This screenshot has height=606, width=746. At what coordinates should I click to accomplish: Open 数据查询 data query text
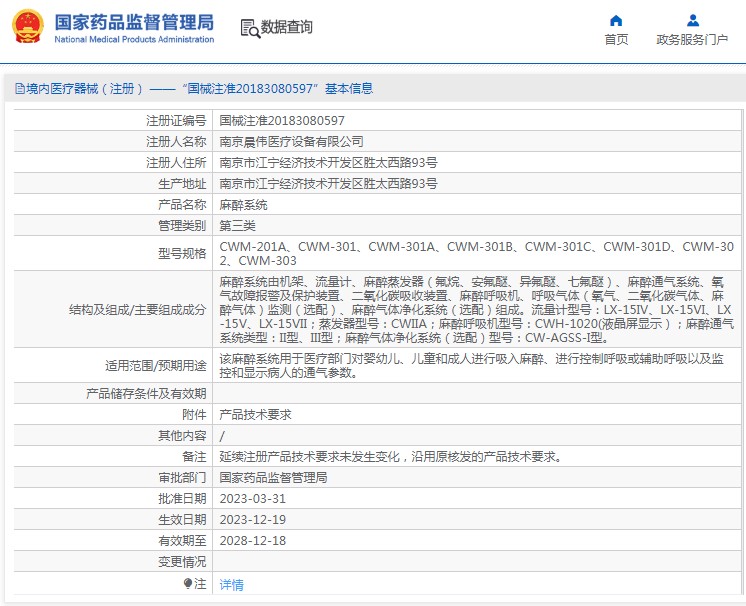(x=286, y=28)
